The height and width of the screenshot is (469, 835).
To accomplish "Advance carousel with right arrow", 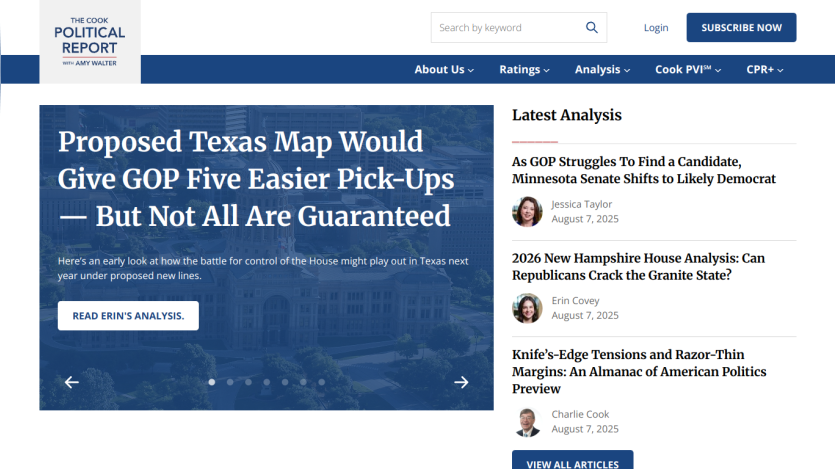I will pyautogui.click(x=461, y=382).
